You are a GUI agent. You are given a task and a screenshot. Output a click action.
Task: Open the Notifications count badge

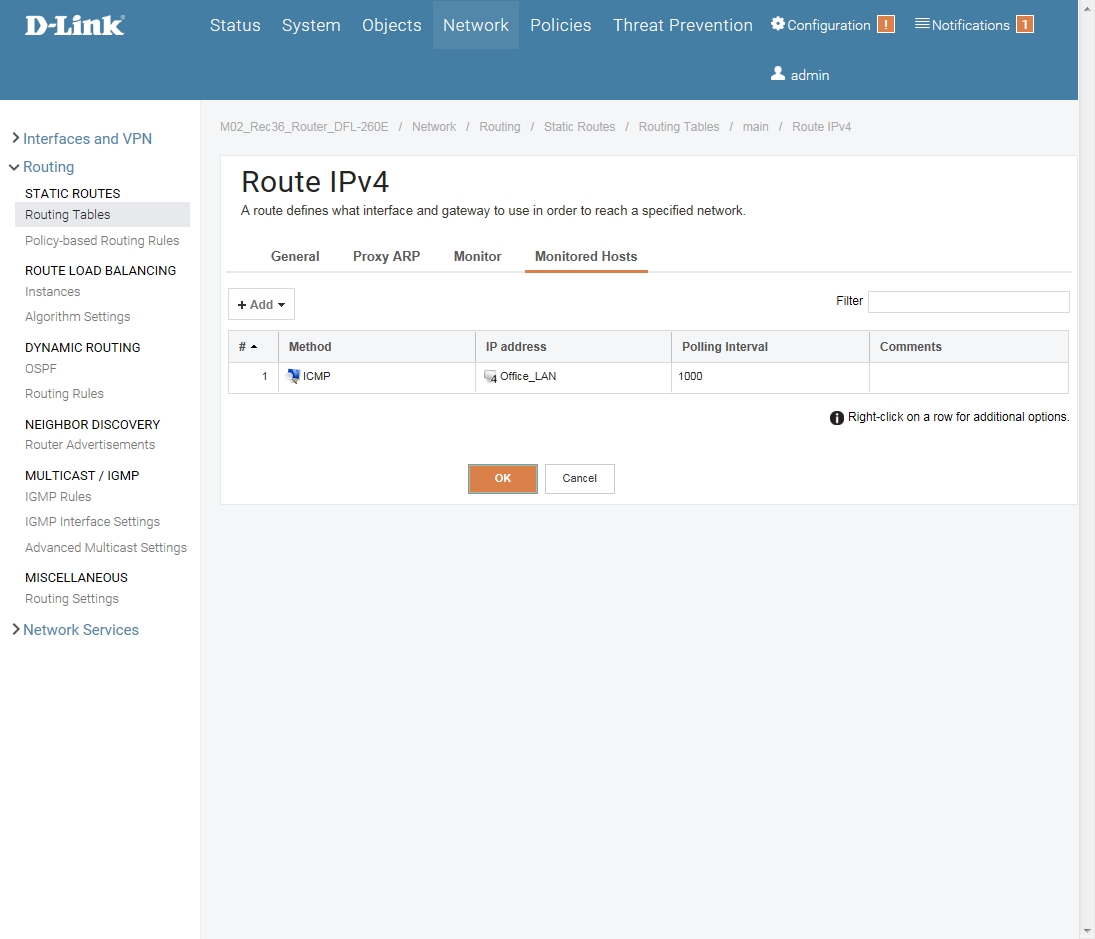[x=1024, y=24]
